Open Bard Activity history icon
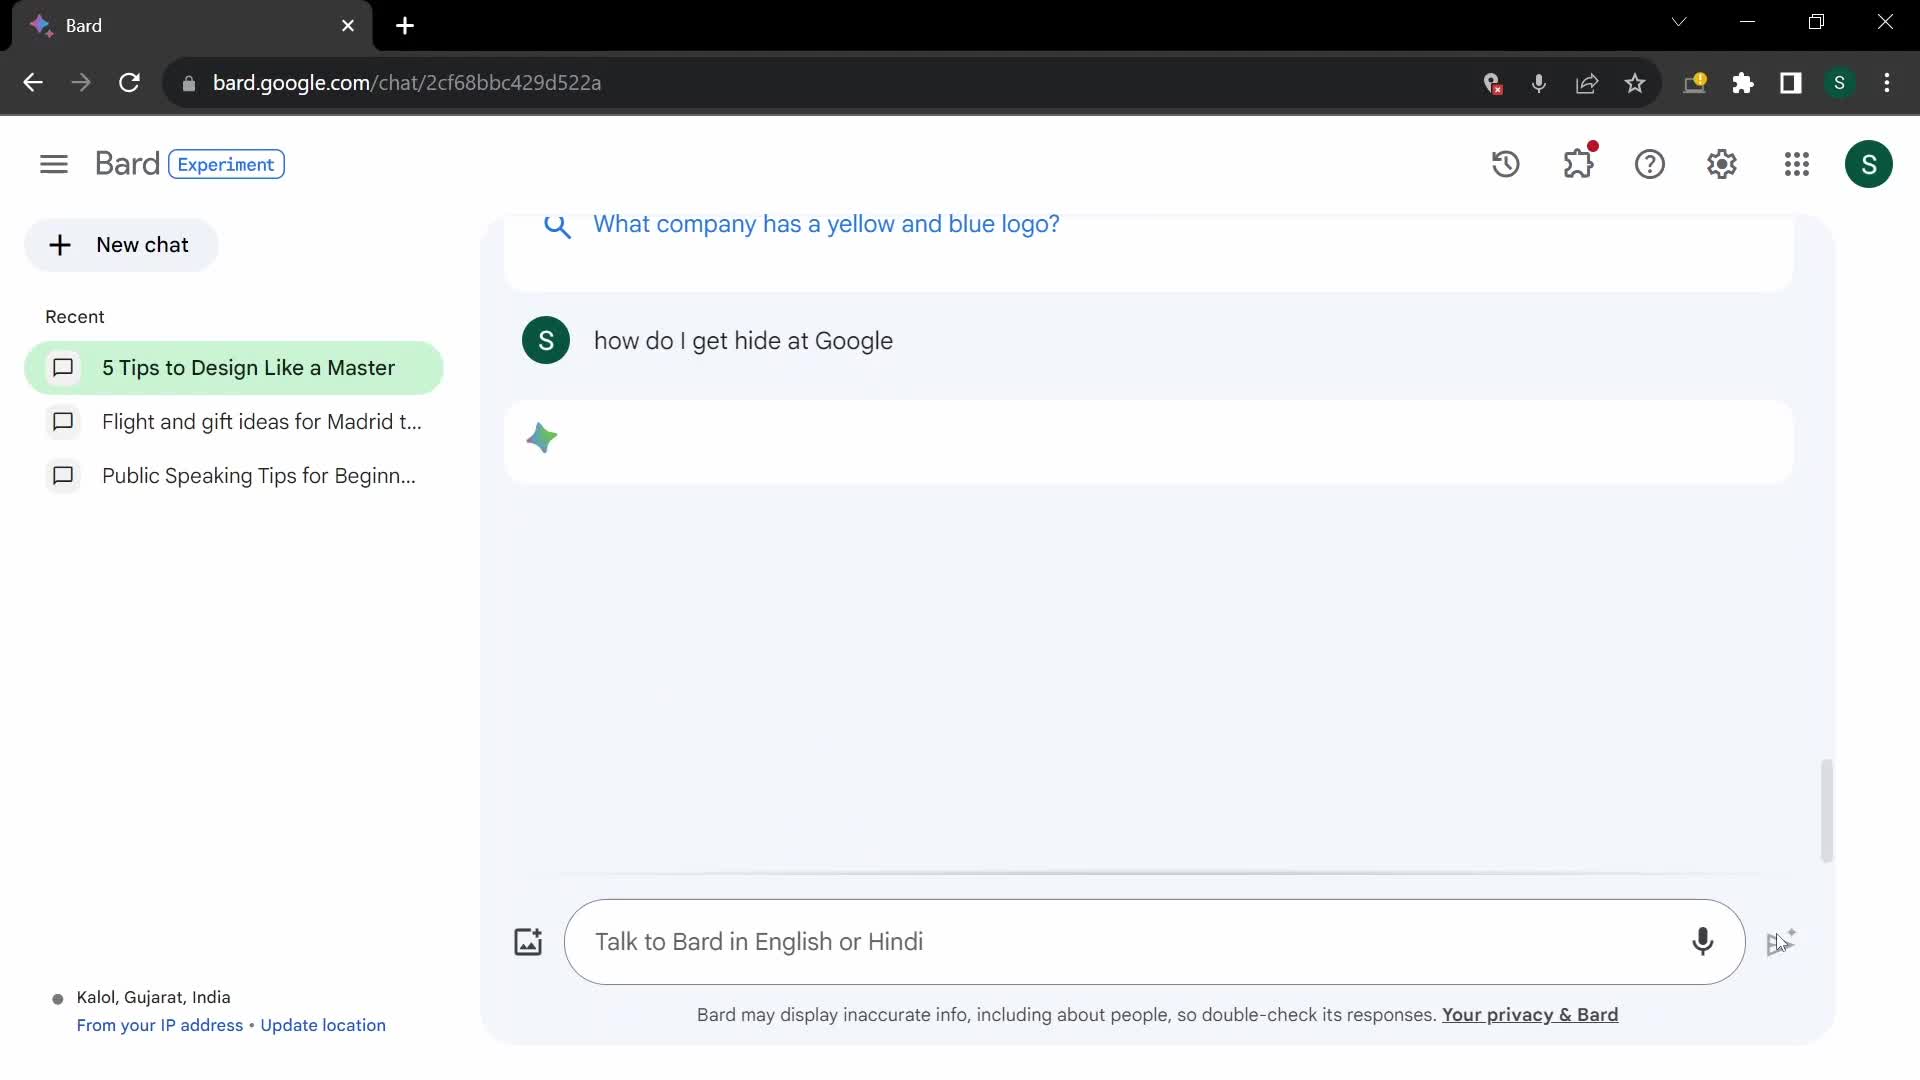Image resolution: width=1920 pixels, height=1080 pixels. pyautogui.click(x=1506, y=164)
